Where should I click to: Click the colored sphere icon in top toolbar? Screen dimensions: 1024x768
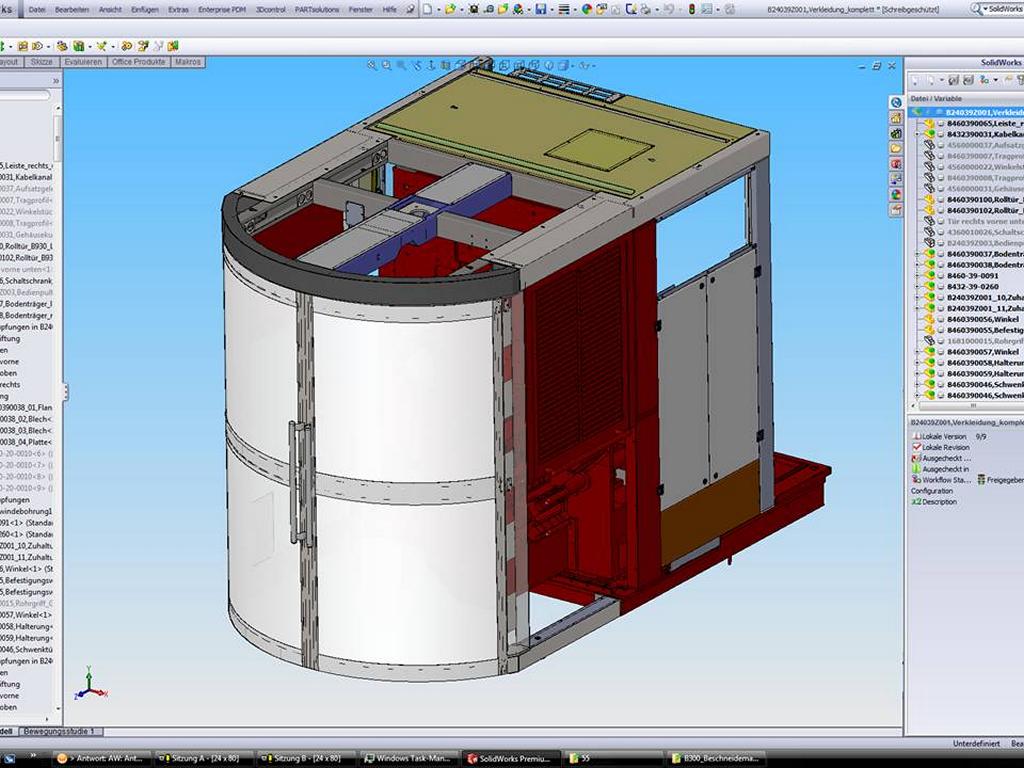click(586, 9)
